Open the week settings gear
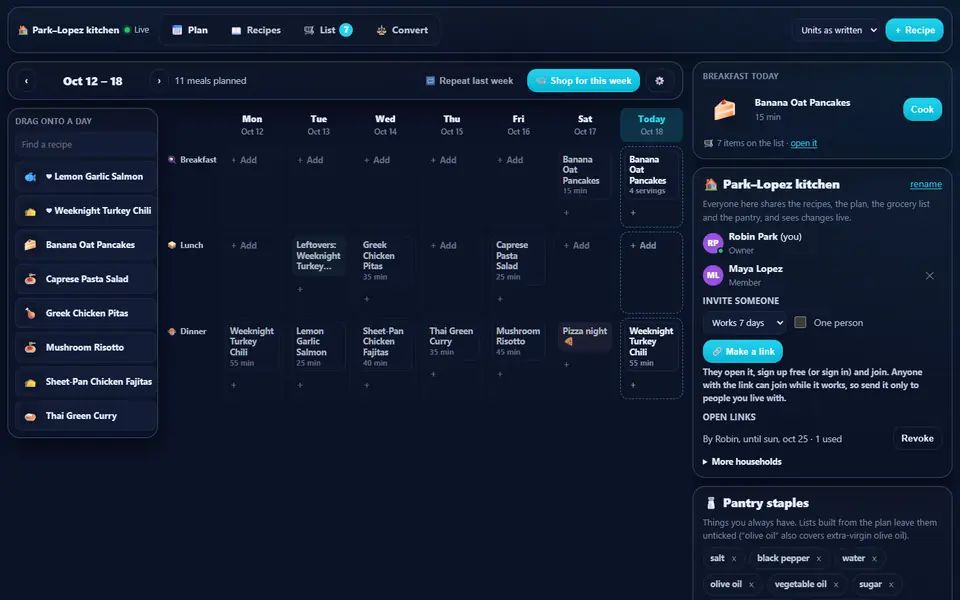960x600 pixels. [x=659, y=81]
